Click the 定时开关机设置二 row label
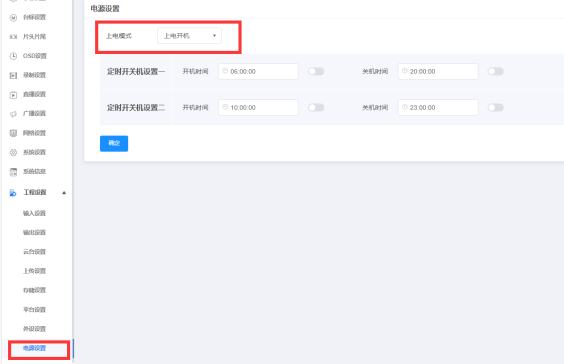This screenshot has height=364, width=564. (x=136, y=108)
